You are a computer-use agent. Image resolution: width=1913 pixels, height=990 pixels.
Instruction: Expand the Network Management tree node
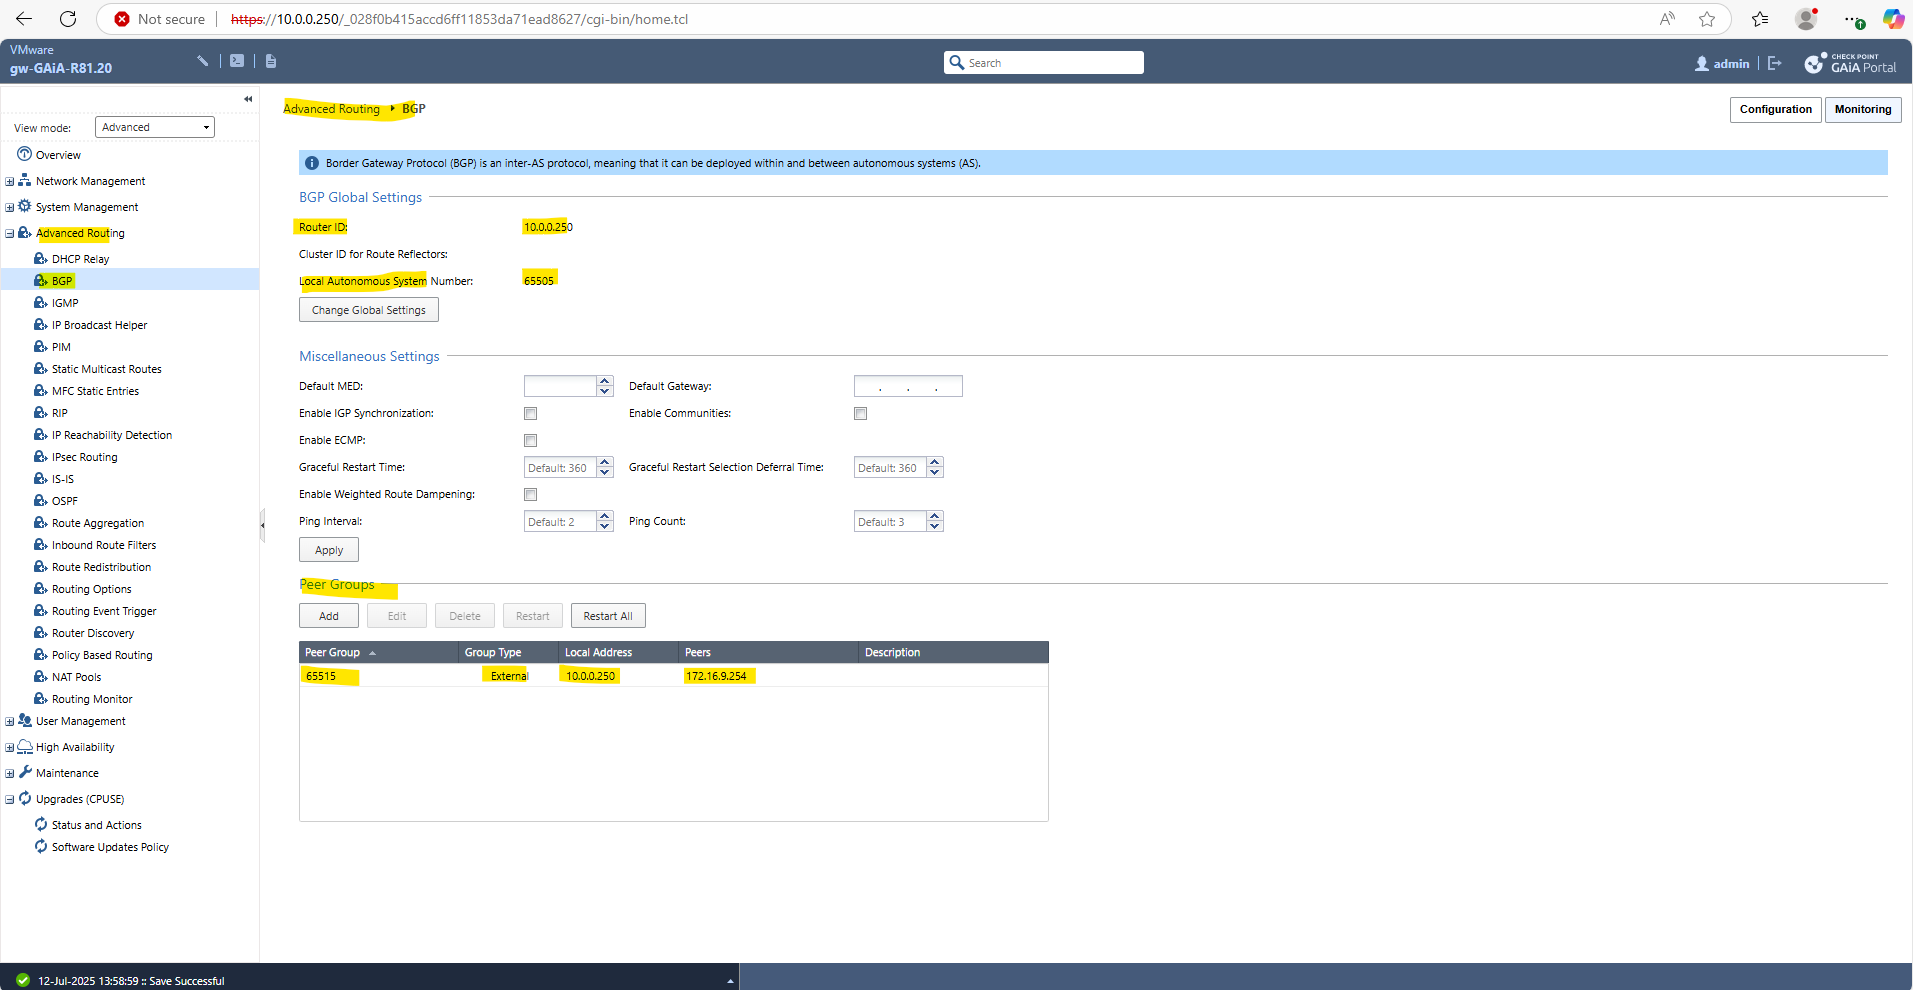coord(10,182)
